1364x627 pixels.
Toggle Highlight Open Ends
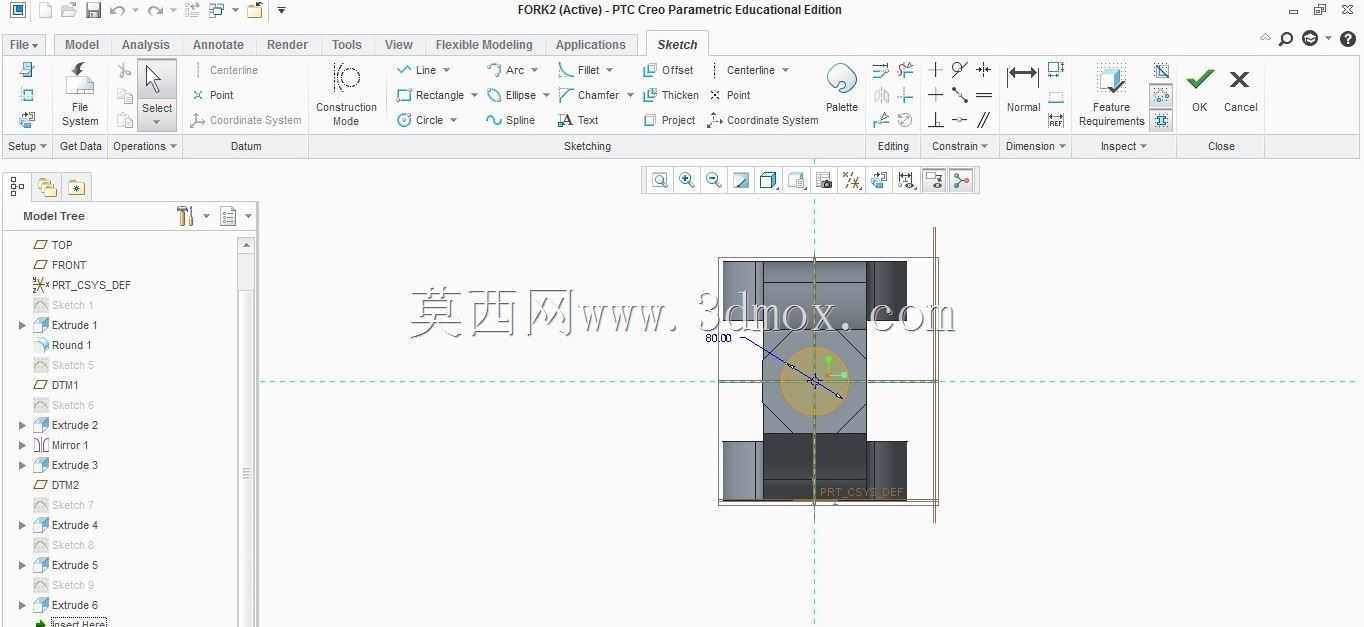pos(1161,95)
